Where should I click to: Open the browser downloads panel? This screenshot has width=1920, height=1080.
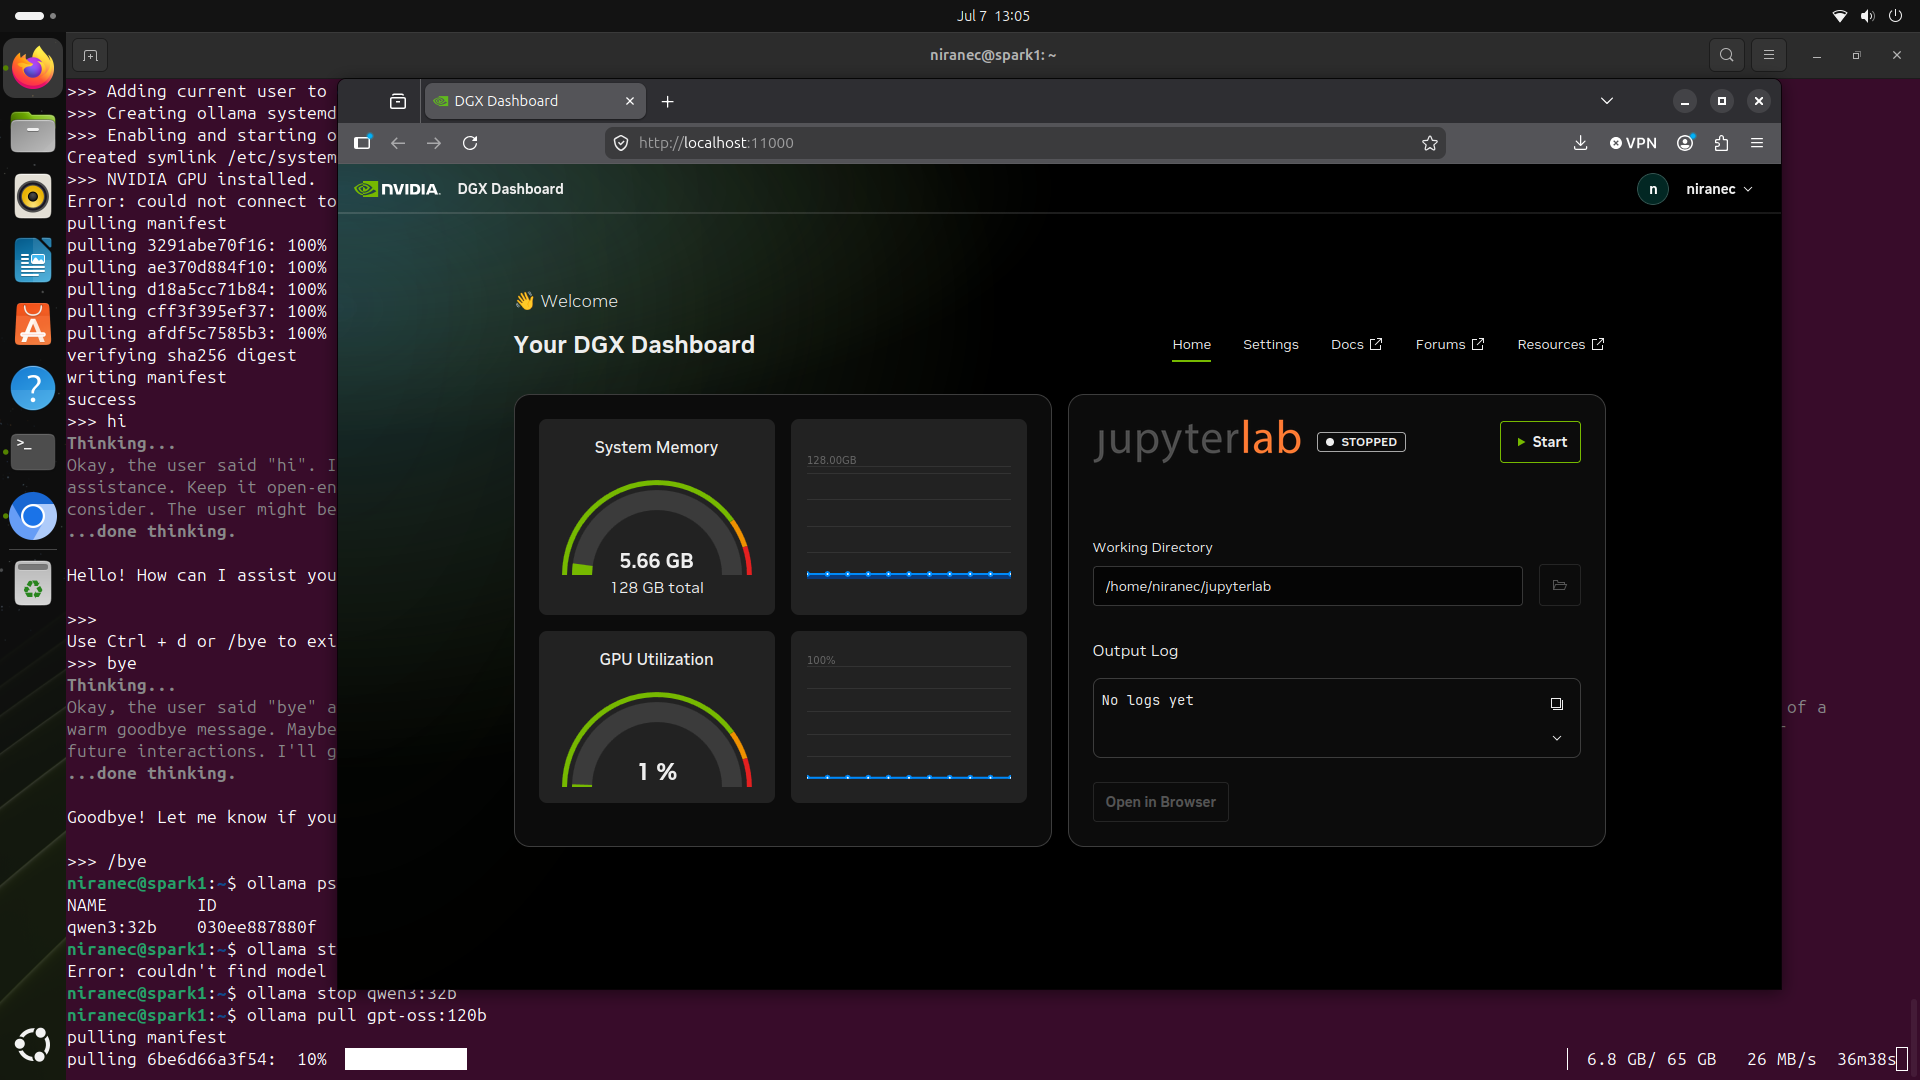(1580, 143)
